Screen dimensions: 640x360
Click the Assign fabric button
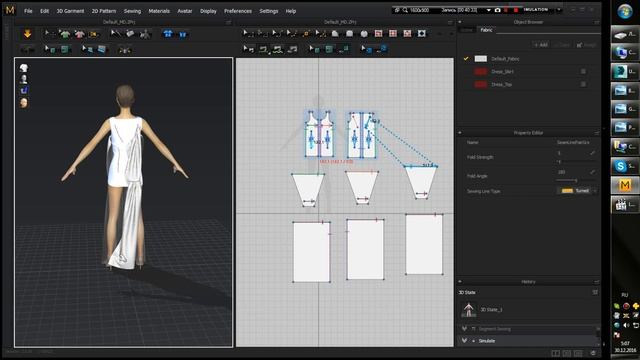pos(586,45)
